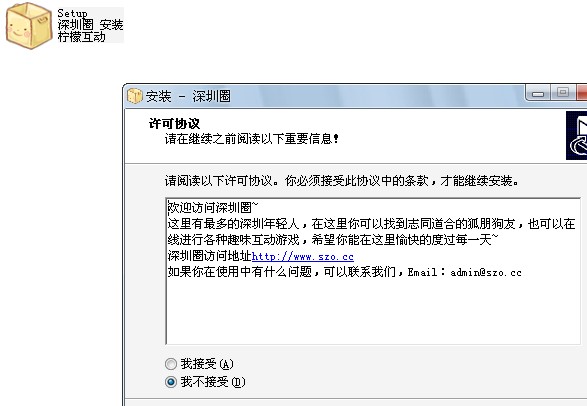The image size is (587, 406).
Task: Open the http://www.szo.cc link
Action: point(302,256)
